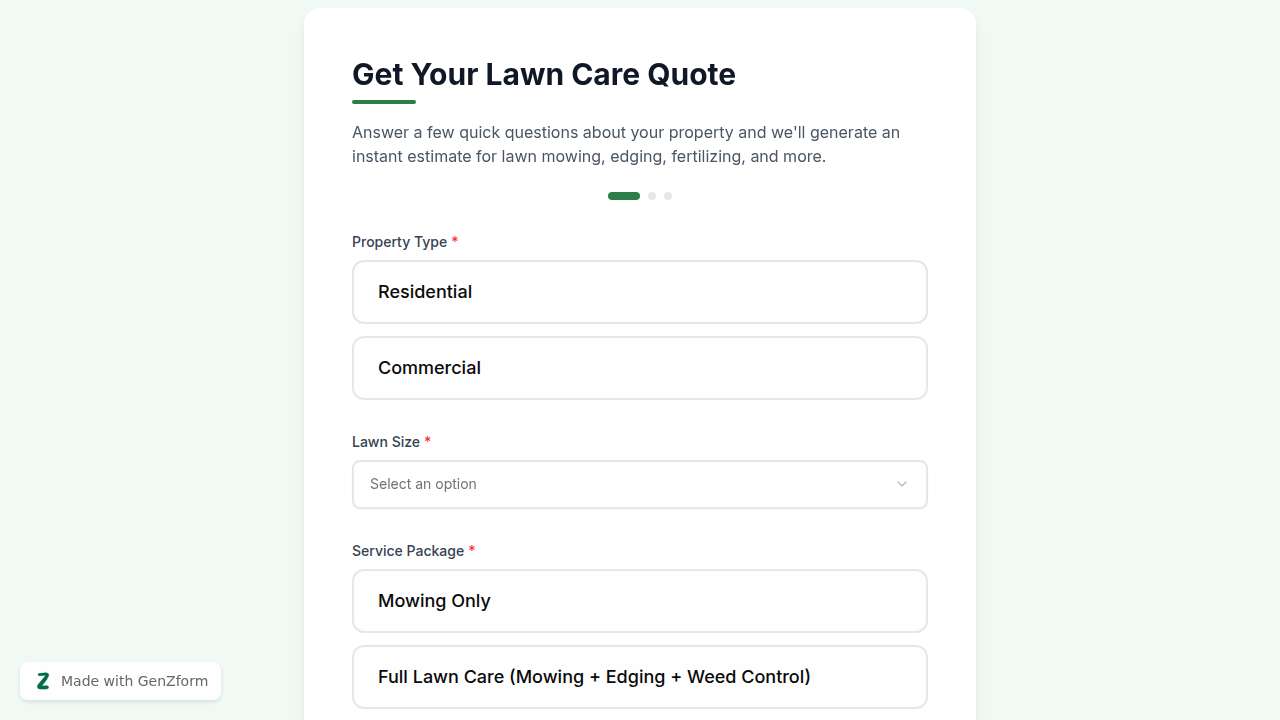
Task: Open the Lawn Size dropdown
Action: [x=640, y=484]
